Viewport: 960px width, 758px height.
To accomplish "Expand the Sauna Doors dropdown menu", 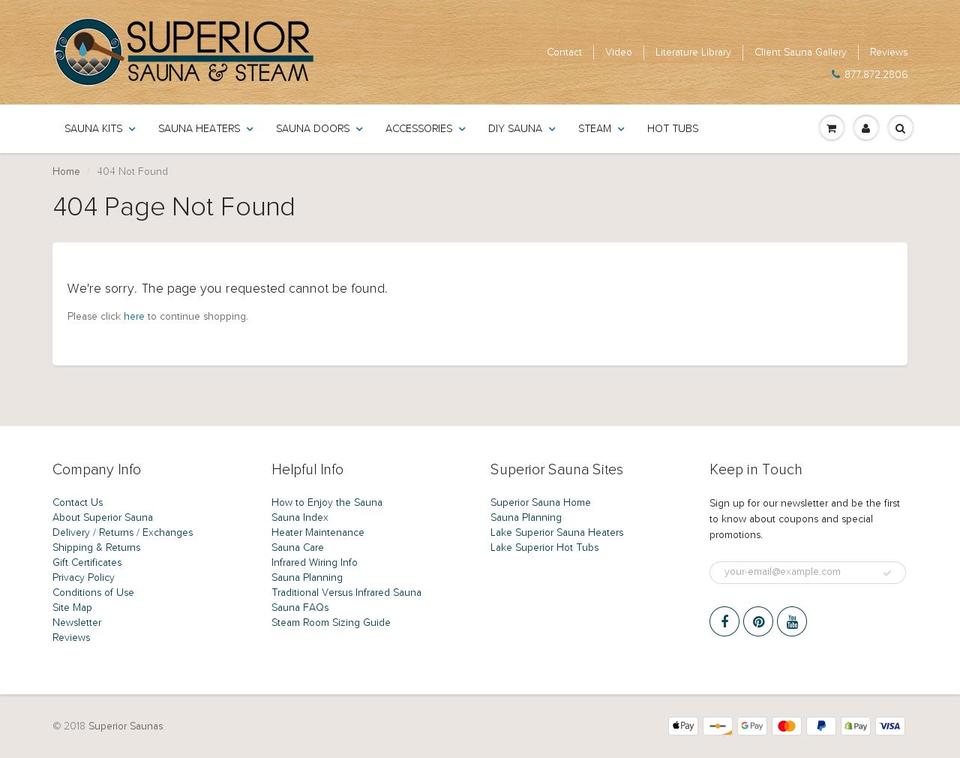I will tap(319, 129).
